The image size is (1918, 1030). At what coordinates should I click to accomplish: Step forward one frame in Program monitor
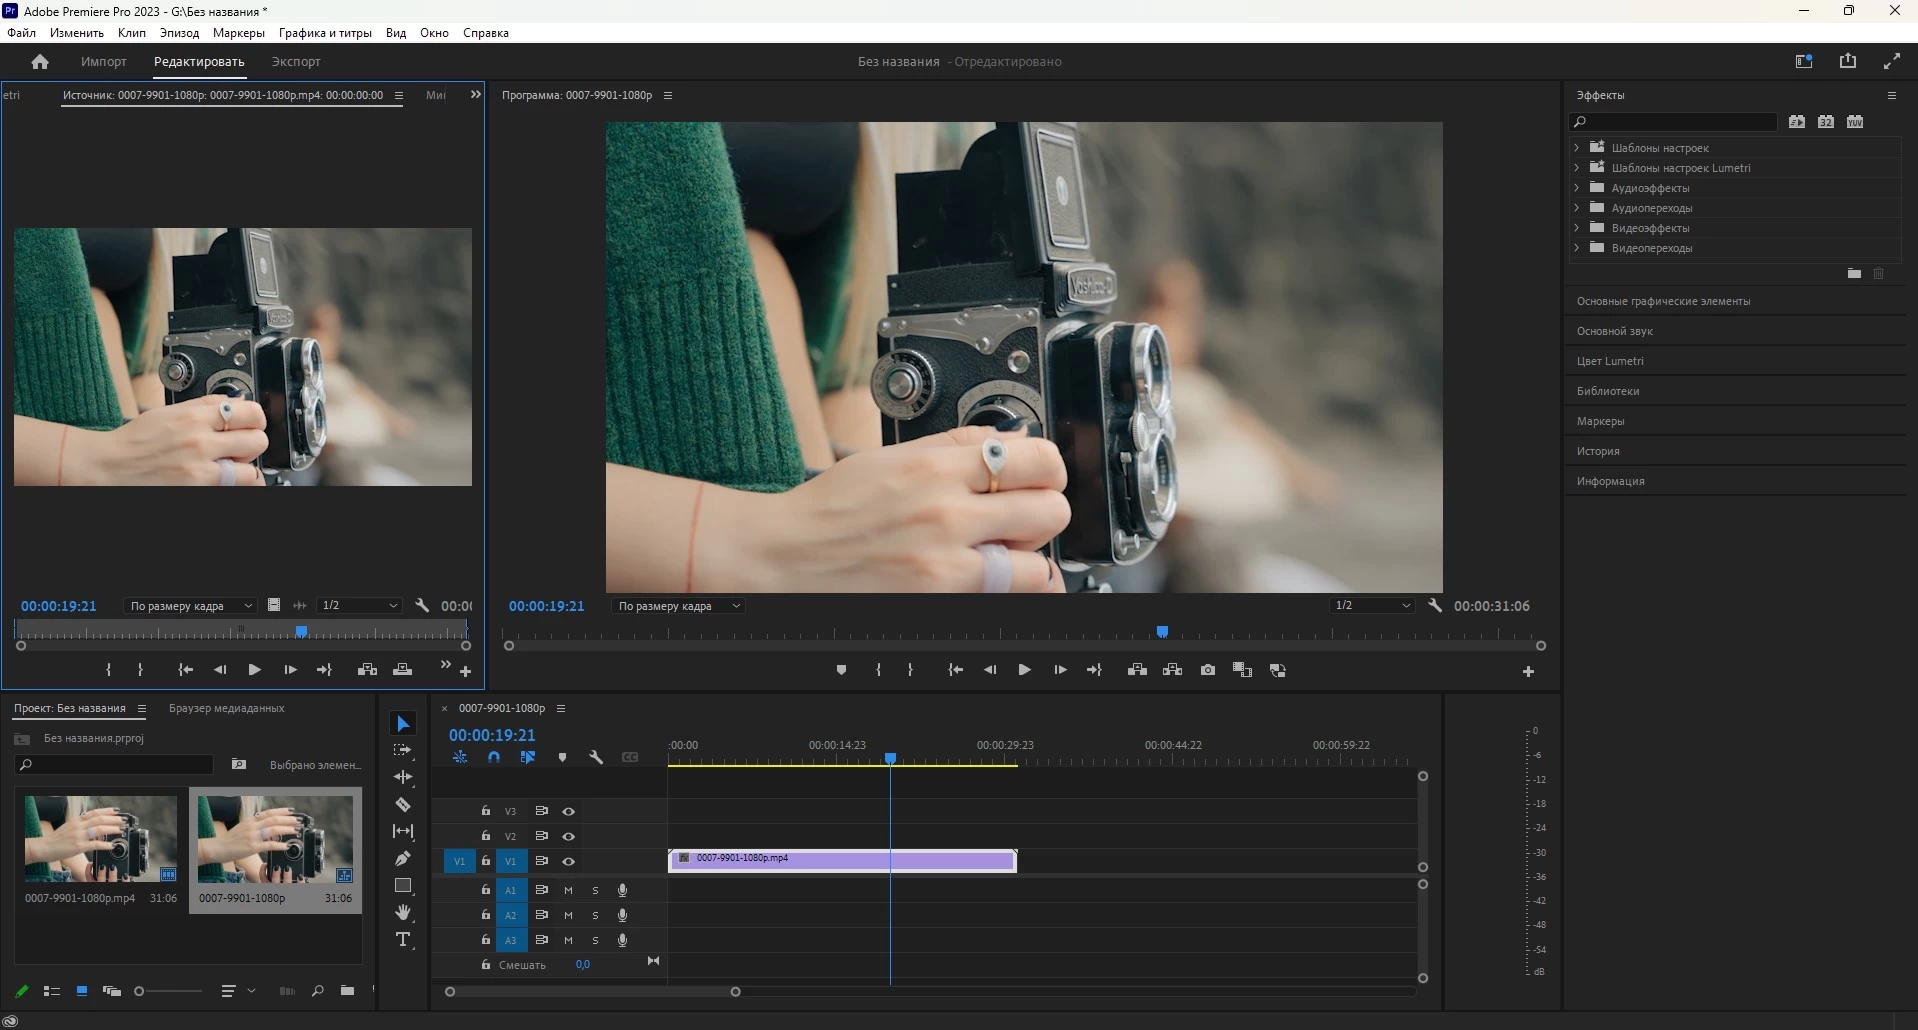point(1060,670)
